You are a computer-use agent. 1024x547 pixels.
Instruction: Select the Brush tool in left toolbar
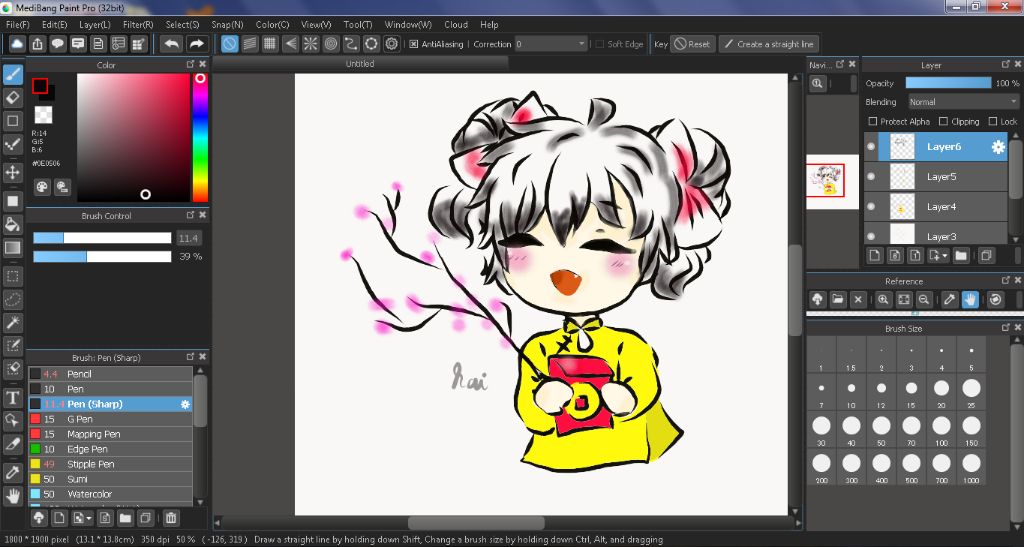point(12,74)
